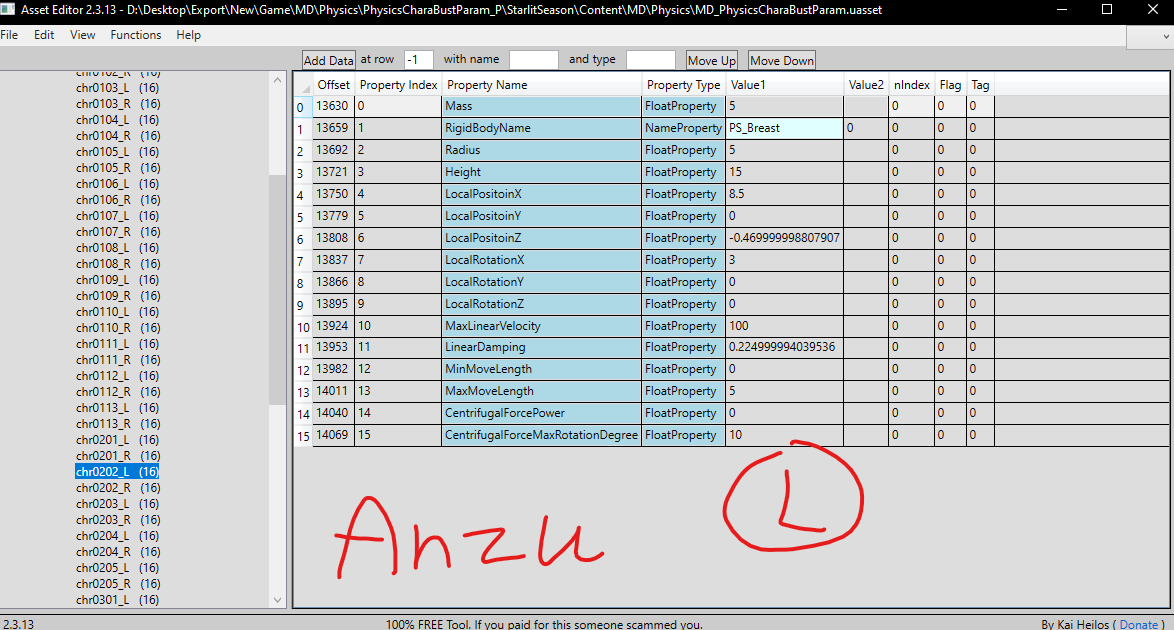Image resolution: width=1174 pixels, height=630 pixels.
Task: Focus the 'with name' input field
Action: (533, 60)
